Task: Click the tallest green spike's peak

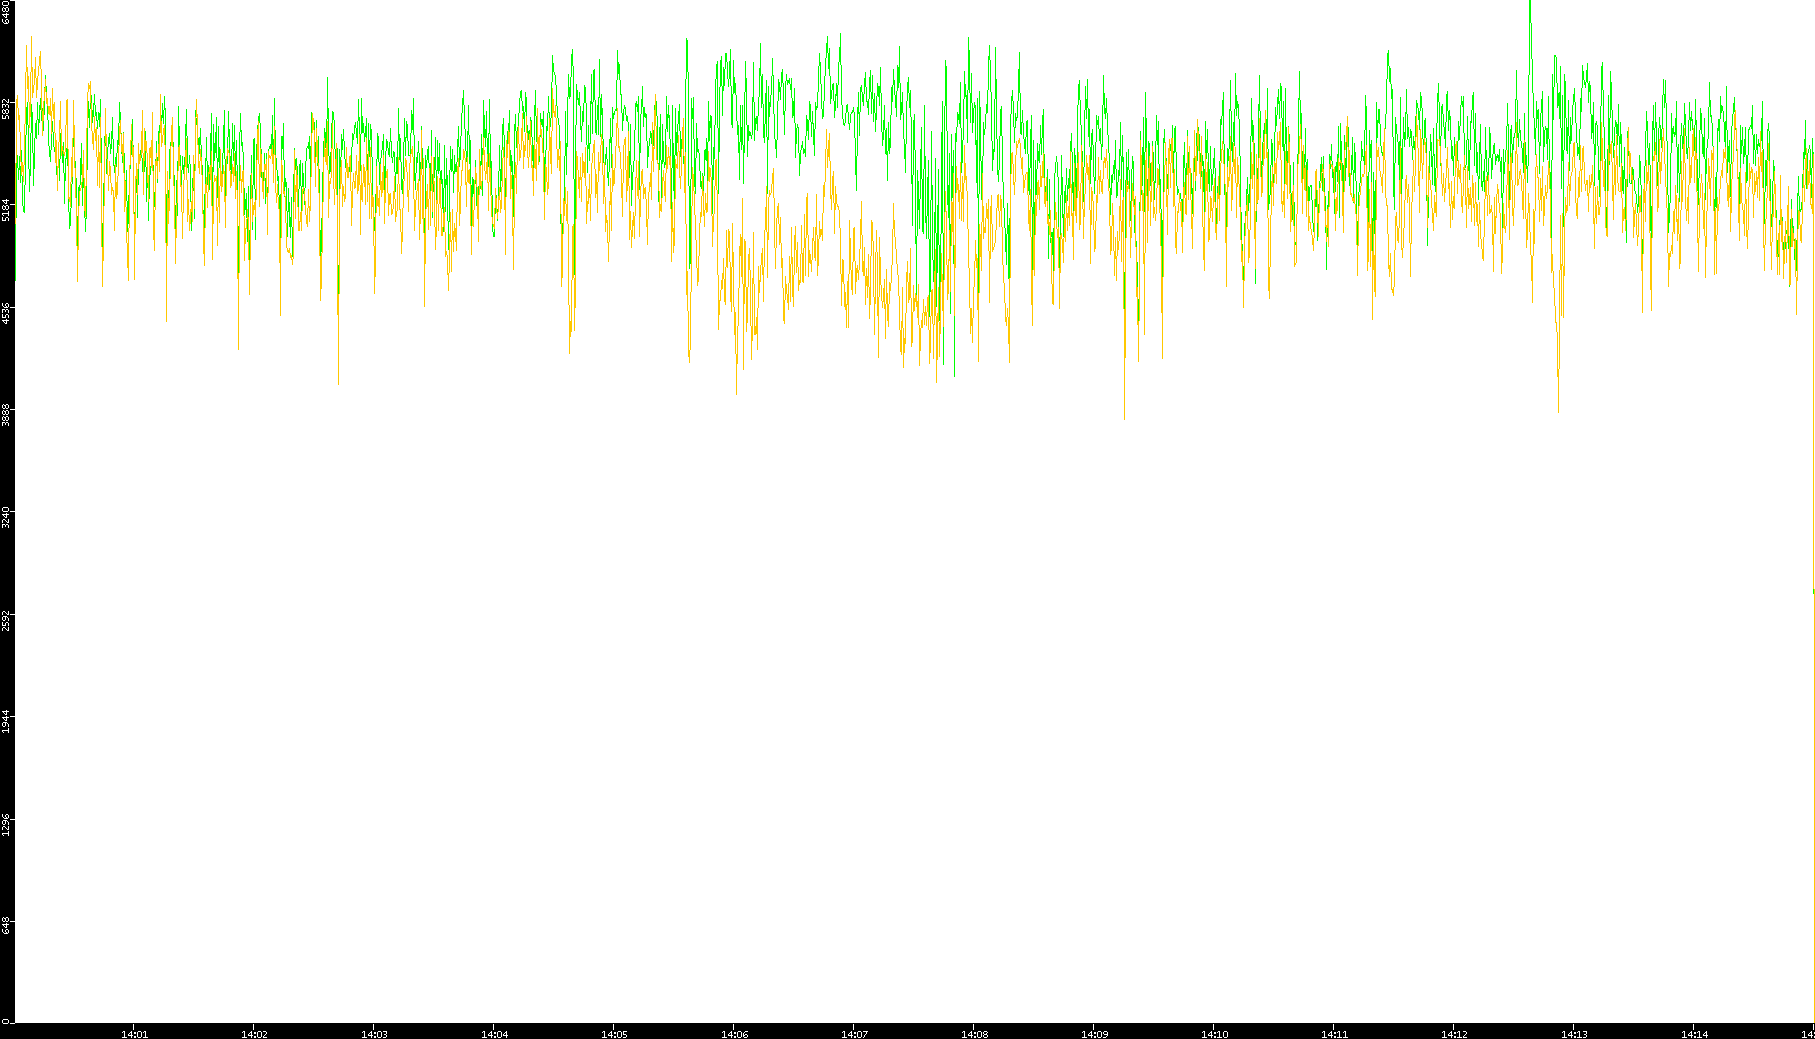Action: [x=1530, y=4]
